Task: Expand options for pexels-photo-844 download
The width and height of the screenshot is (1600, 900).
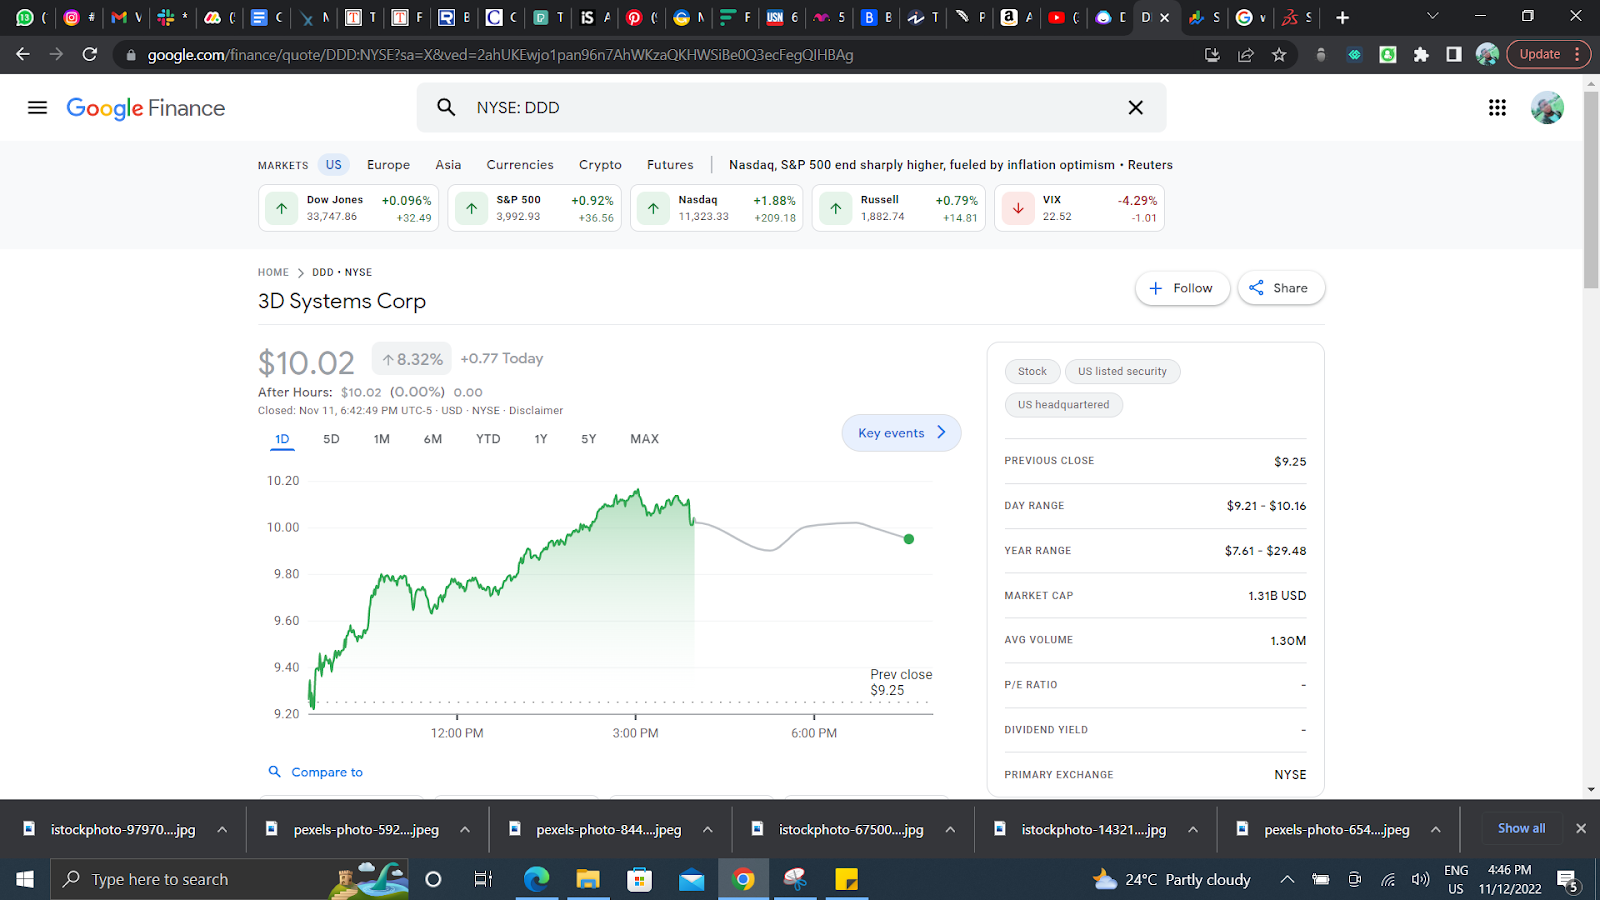Action: 707,829
